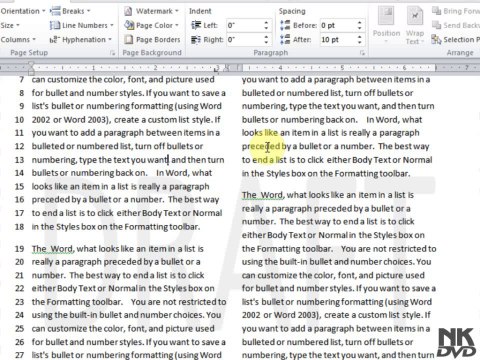Open the Page Setup dialog launcher

pyautogui.click(x=113, y=53)
